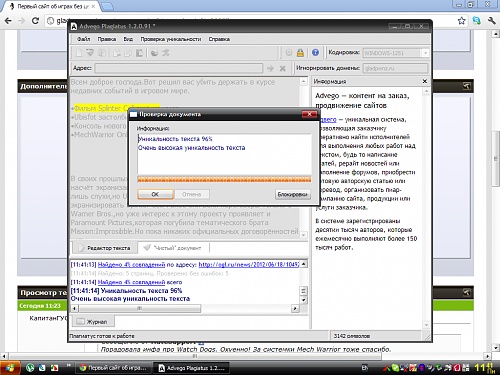
Task: Click the settings gear icon in toolbar
Action: pos(289,53)
